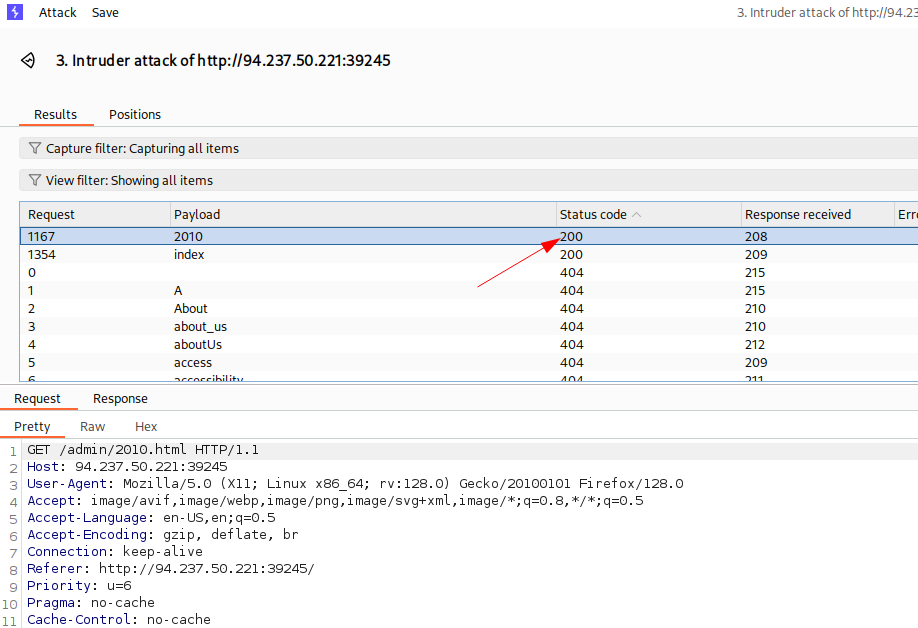Viewport: 918px width, 628px height.
Task: Switch to the Positions tab
Action: click(x=135, y=115)
